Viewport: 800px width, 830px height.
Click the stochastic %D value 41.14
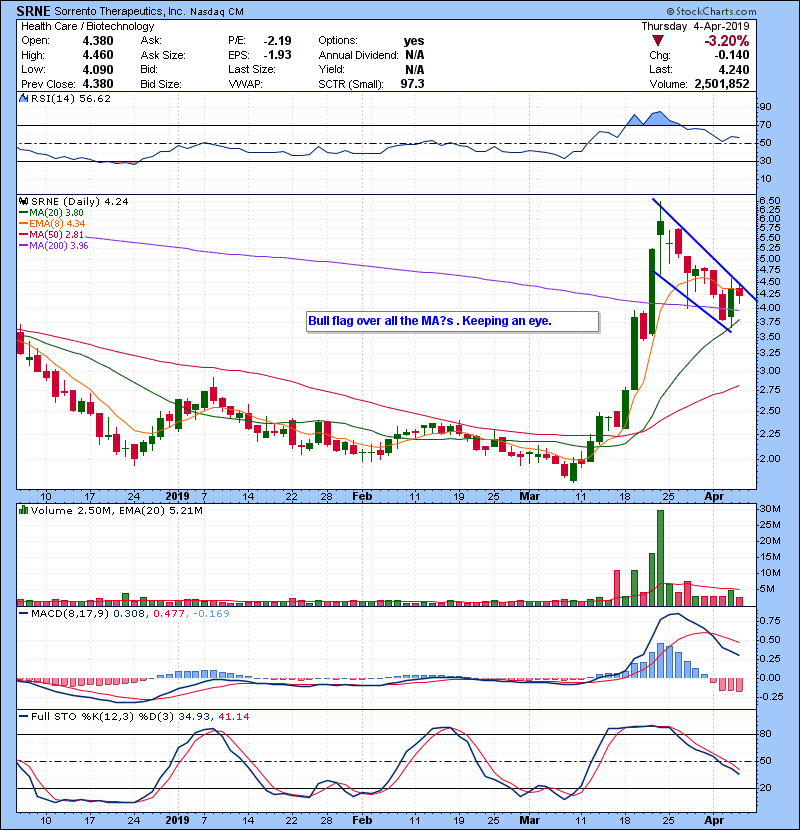click(x=233, y=717)
